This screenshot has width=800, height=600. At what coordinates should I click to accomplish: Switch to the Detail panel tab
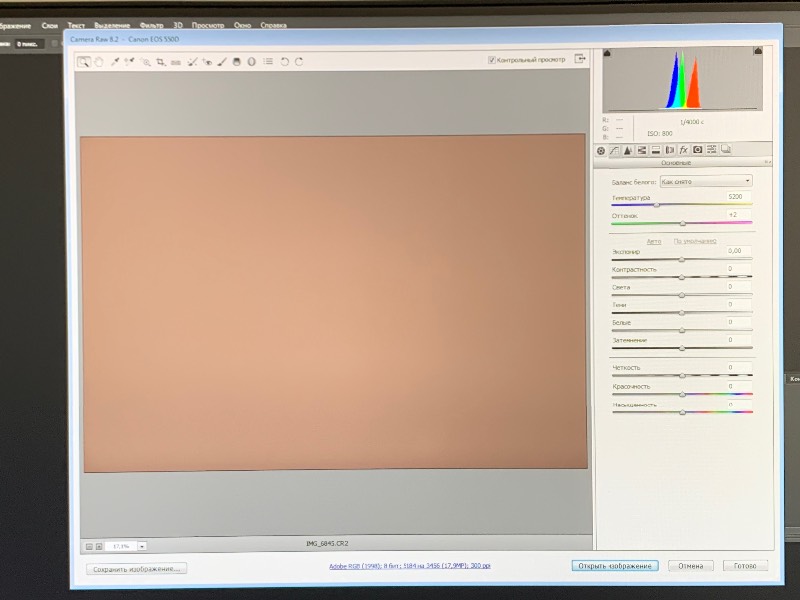[628, 151]
